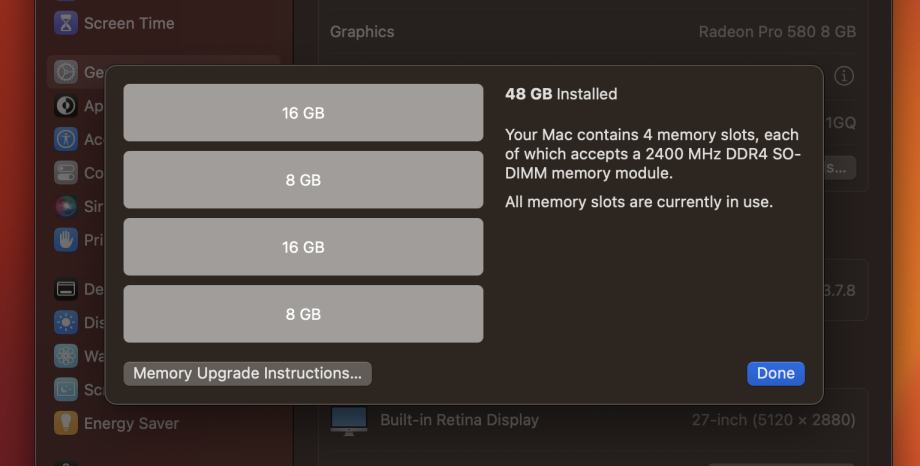
Task: Select the Wallpaper icon in sidebar
Action: coord(66,356)
